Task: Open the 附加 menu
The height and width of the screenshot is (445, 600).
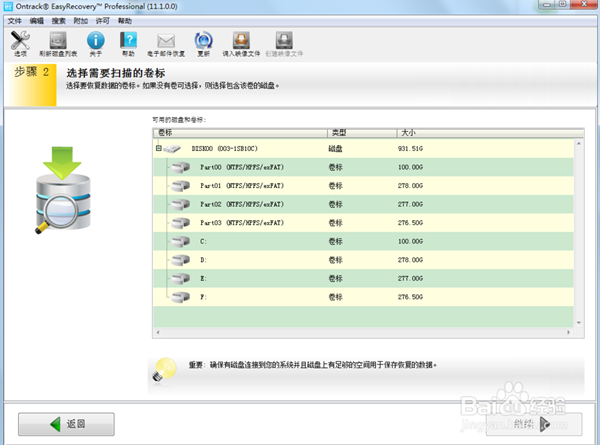Action: (x=81, y=21)
